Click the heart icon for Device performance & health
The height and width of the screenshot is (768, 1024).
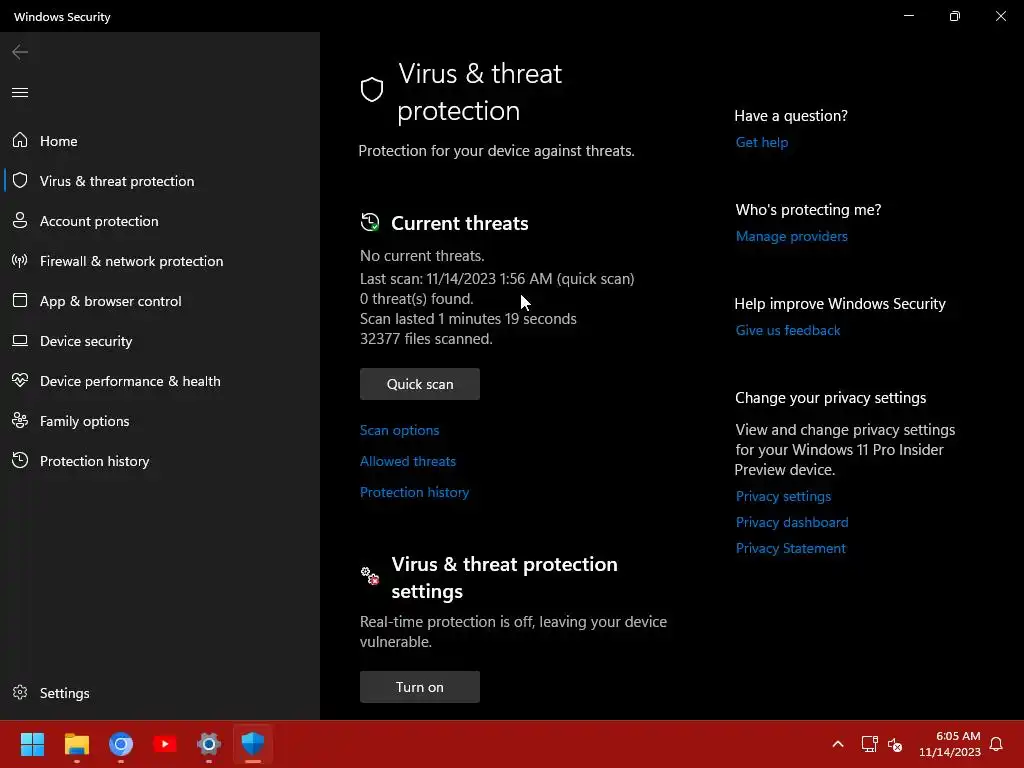pyautogui.click(x=20, y=380)
